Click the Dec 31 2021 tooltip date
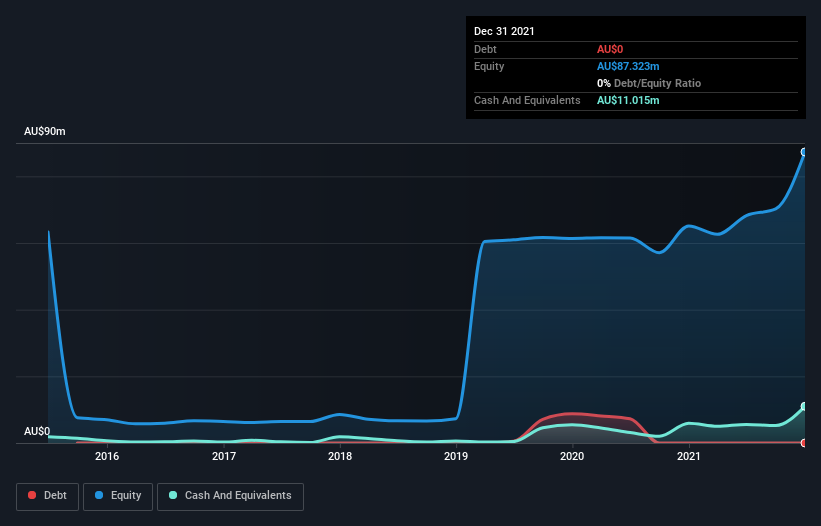 tap(504, 31)
